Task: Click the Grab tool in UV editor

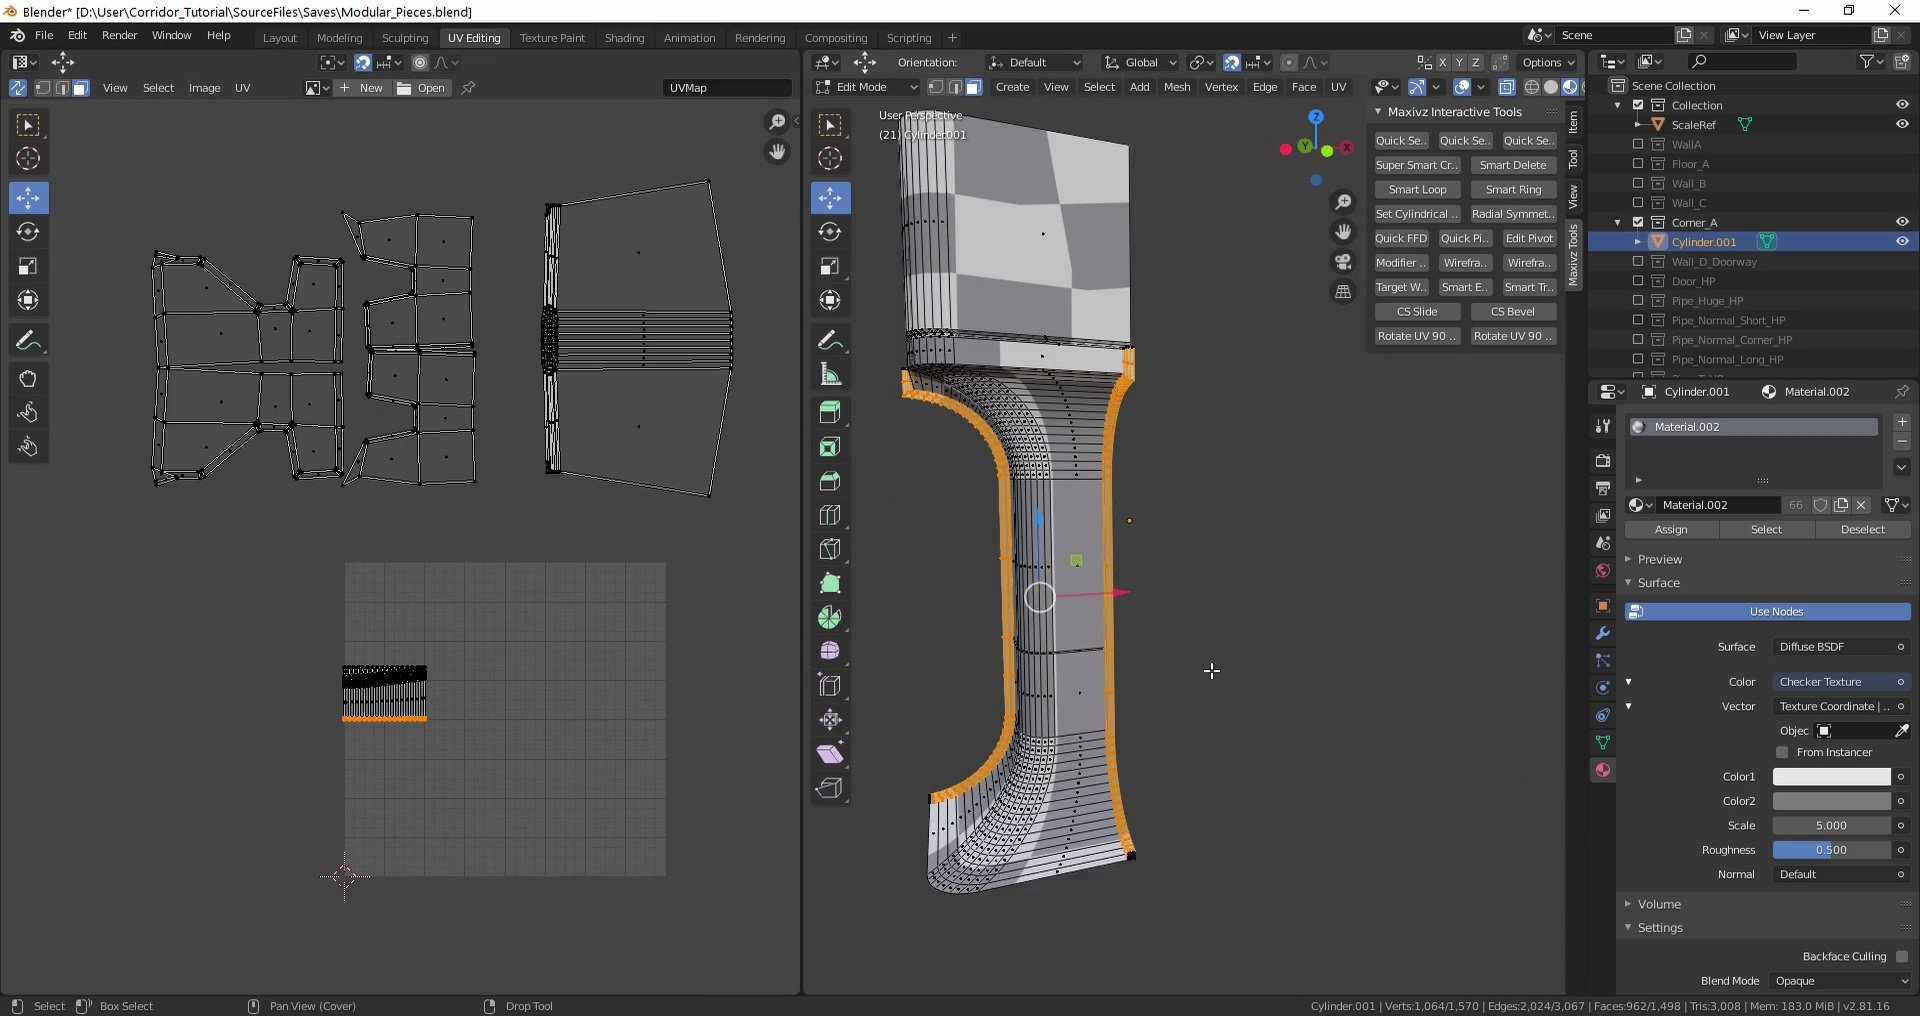Action: click(x=28, y=379)
